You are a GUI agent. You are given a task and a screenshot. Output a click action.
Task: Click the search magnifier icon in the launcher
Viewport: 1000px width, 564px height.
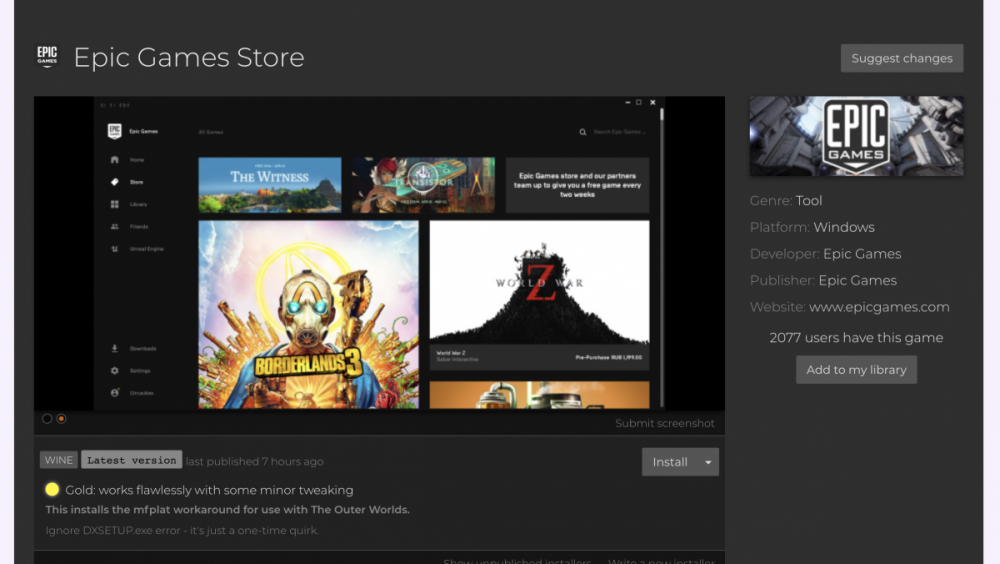tap(583, 132)
